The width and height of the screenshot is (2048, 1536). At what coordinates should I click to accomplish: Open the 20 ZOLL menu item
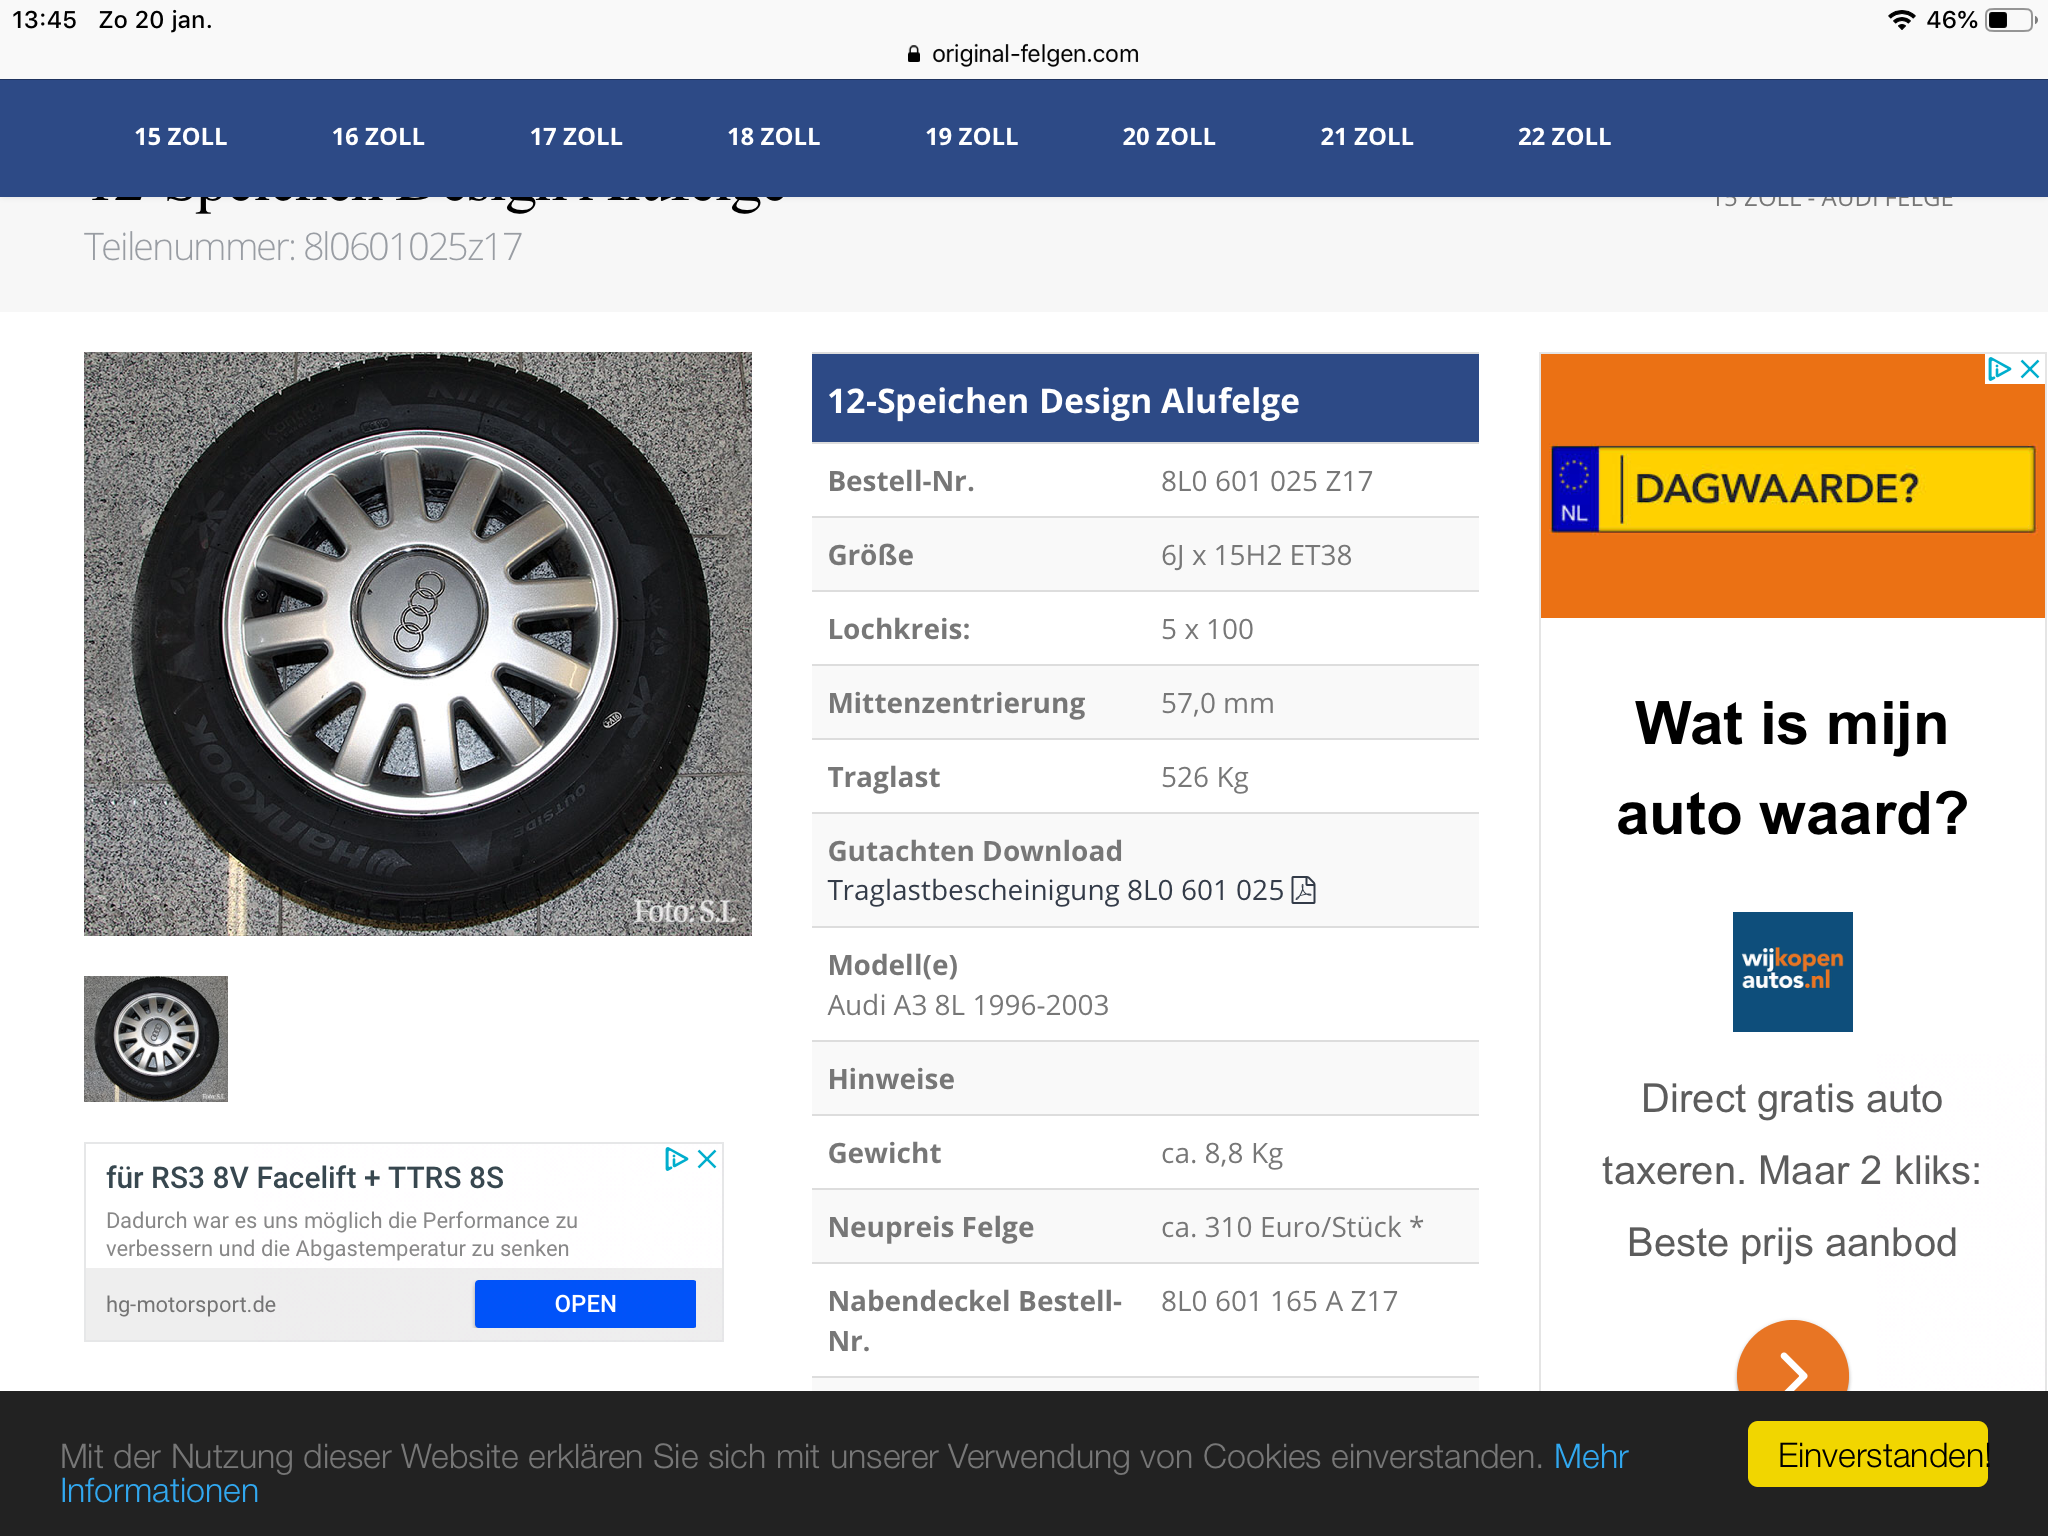point(1169,137)
